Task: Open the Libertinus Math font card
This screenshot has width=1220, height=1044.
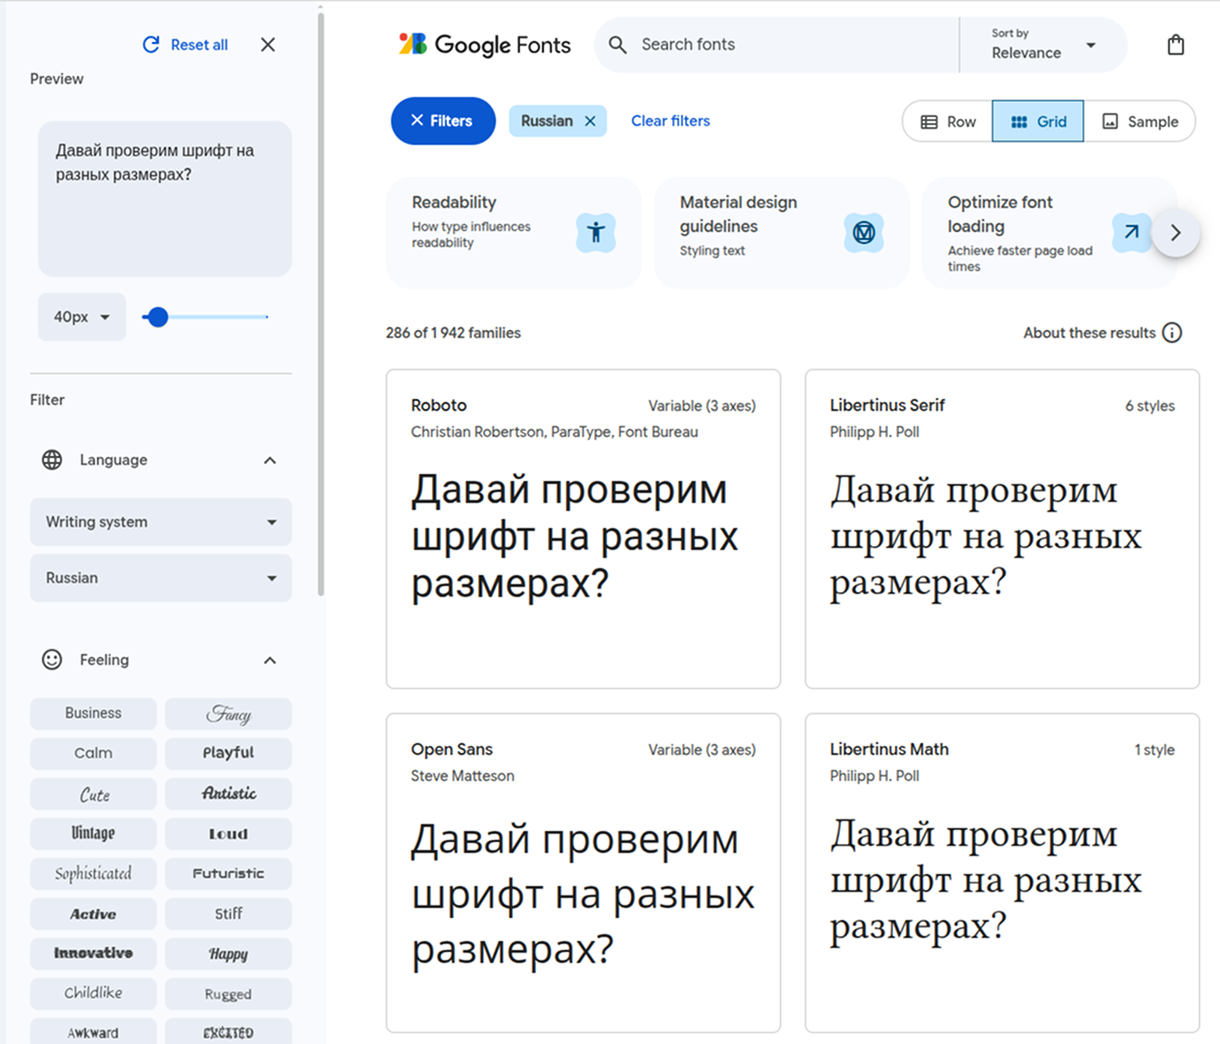Action: 1002,873
